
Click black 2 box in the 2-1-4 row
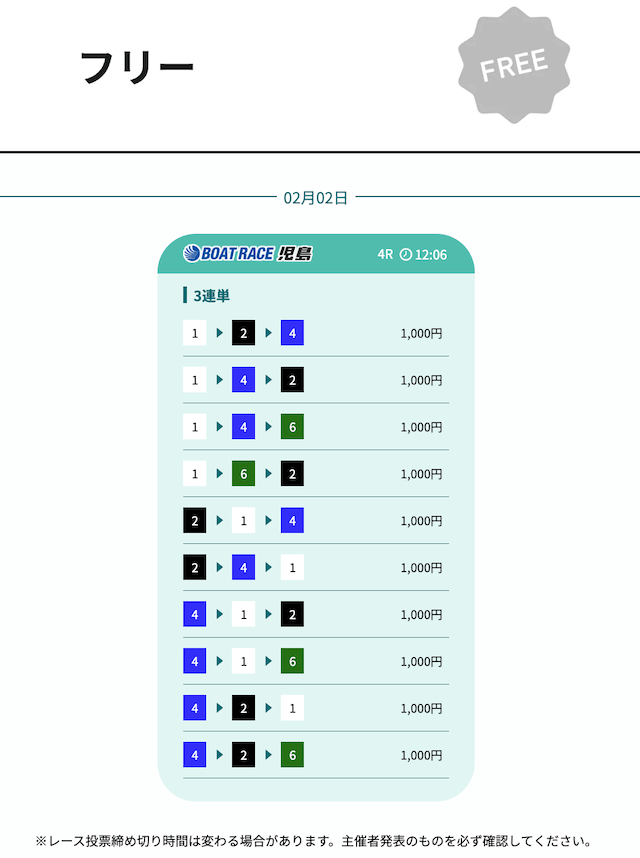(x=194, y=521)
